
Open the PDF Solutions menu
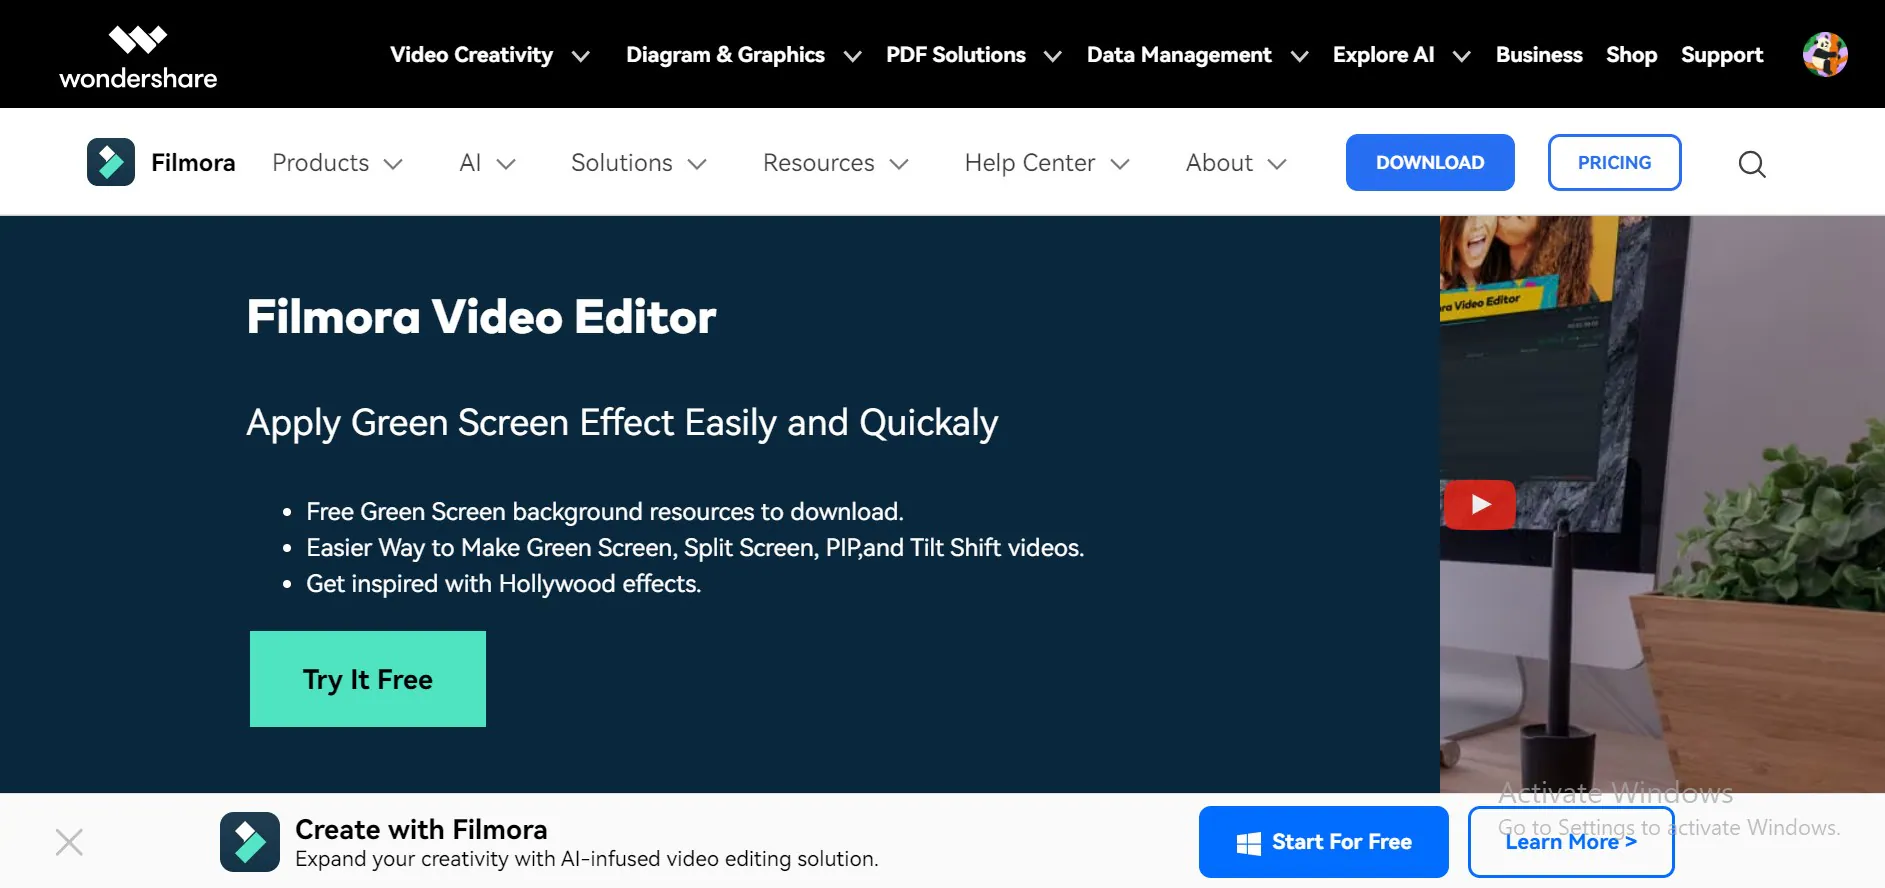pos(956,55)
